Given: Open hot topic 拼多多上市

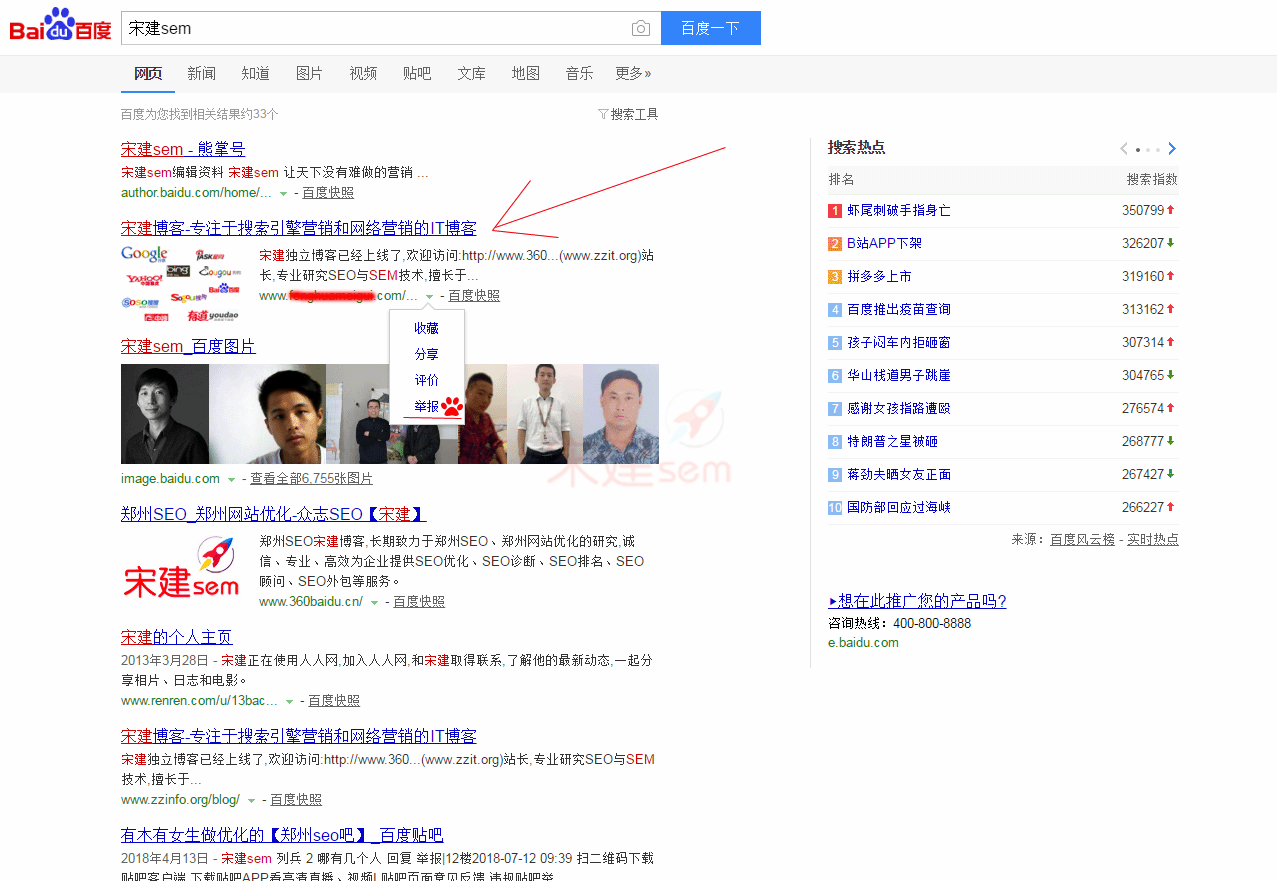Looking at the screenshot, I should click(x=879, y=277).
